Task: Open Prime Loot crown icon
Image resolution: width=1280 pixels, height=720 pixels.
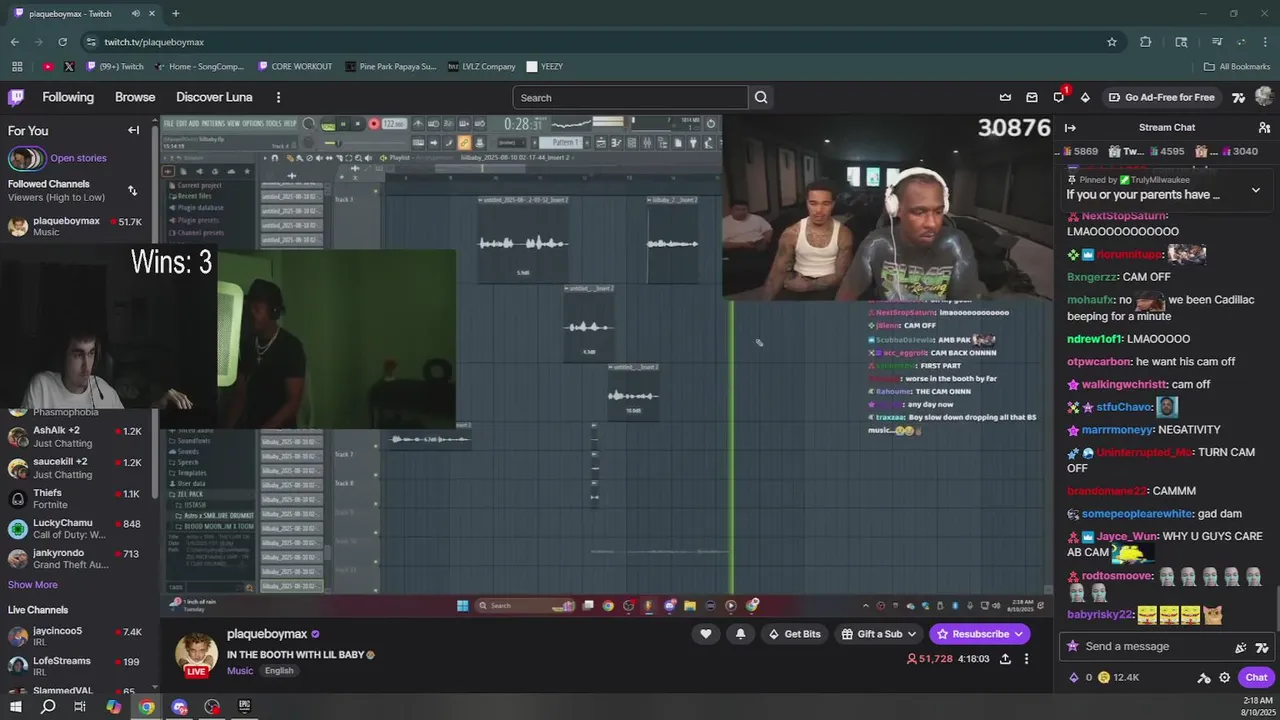Action: click(1005, 97)
